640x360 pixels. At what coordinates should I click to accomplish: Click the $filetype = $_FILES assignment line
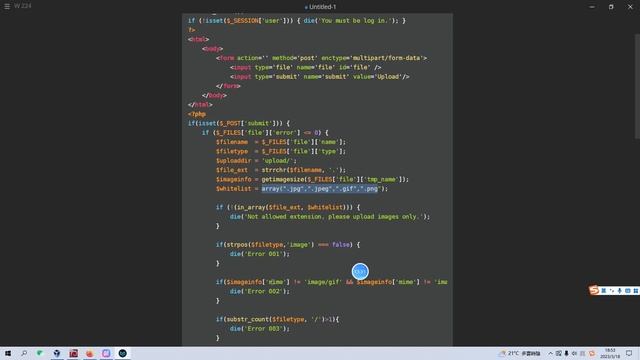[281, 151]
